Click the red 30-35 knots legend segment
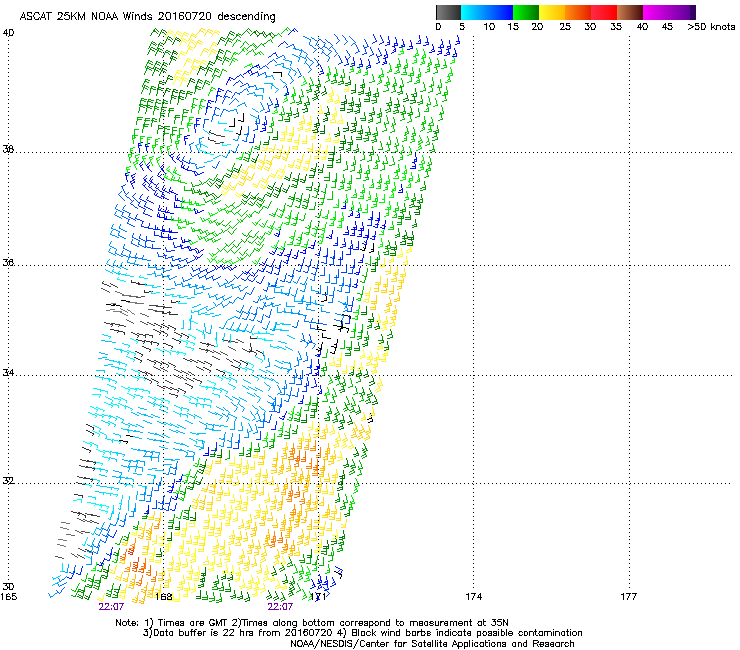740x650 pixels. [x=604, y=12]
